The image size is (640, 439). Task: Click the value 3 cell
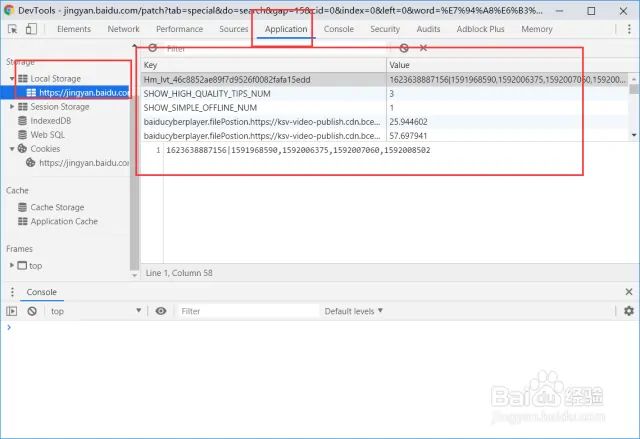(508, 94)
